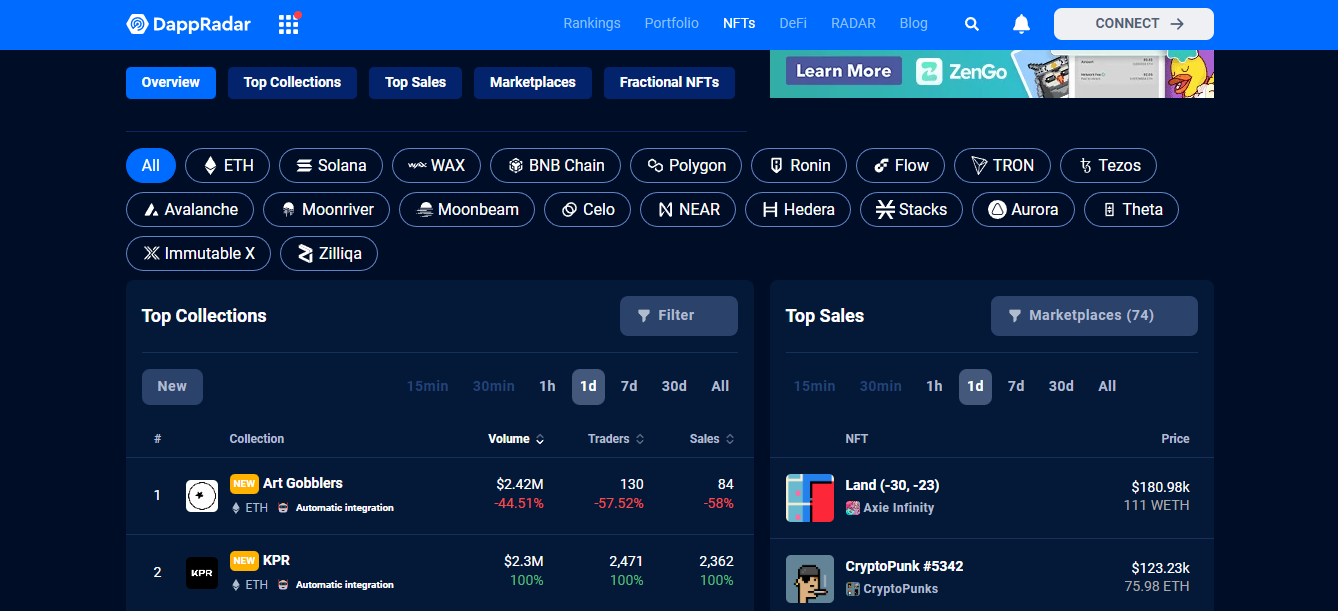Image resolution: width=1338 pixels, height=611 pixels.
Task: Filter by ETH chain
Action: pyautogui.click(x=228, y=165)
